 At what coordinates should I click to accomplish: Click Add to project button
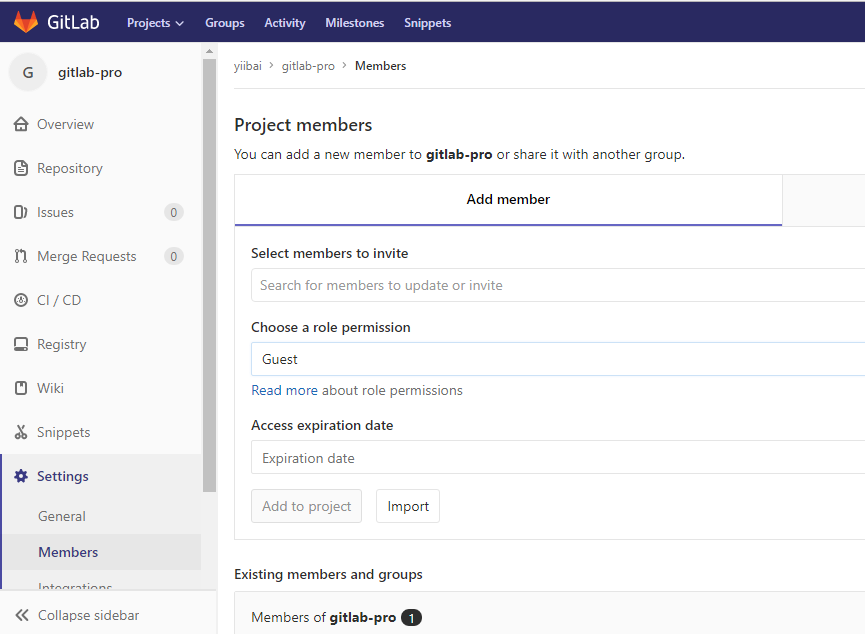[306, 506]
